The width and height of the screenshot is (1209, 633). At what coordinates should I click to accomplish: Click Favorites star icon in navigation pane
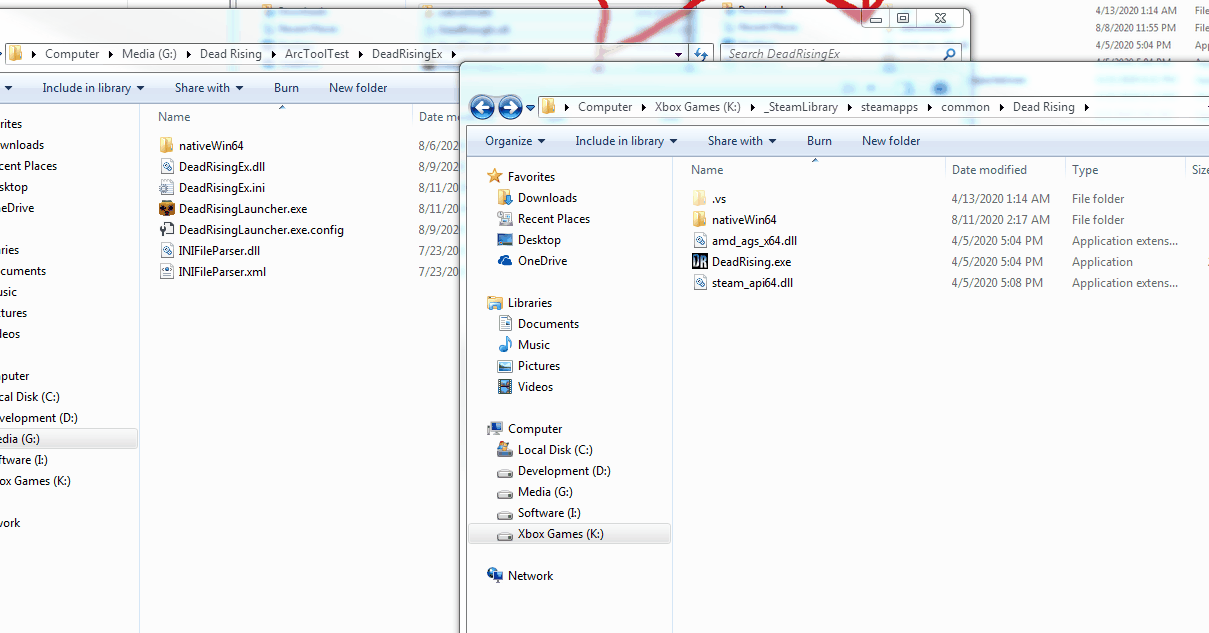tap(494, 177)
